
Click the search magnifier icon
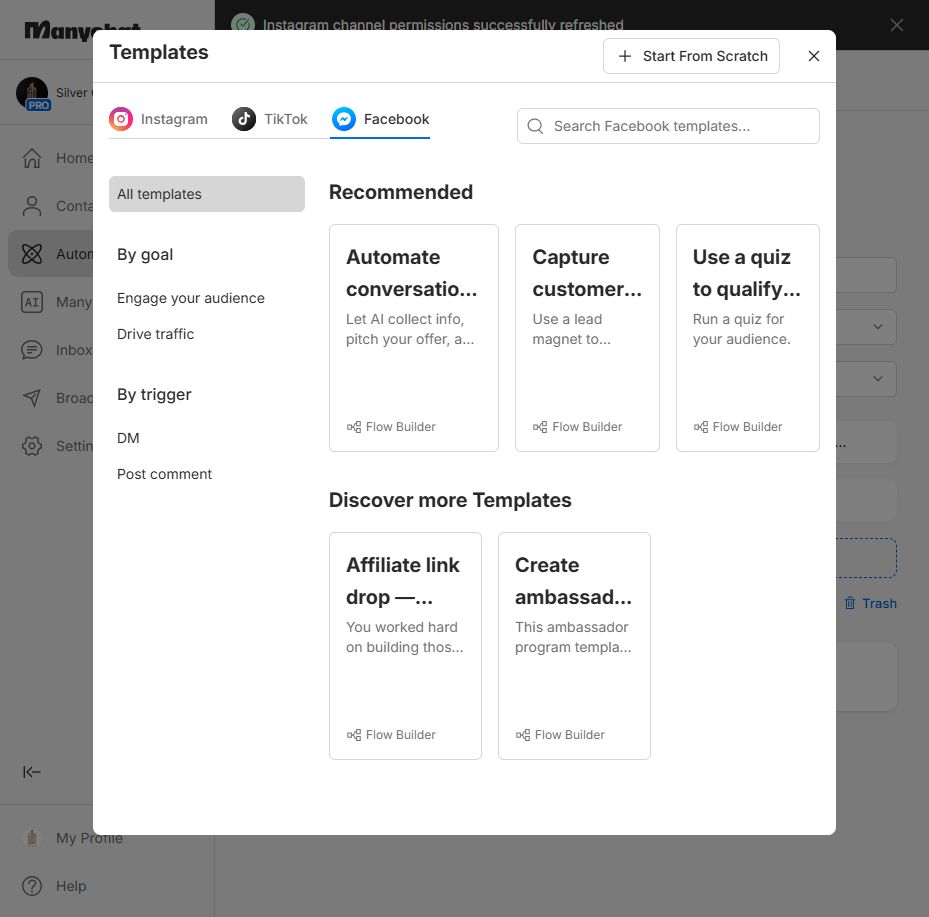pos(535,126)
